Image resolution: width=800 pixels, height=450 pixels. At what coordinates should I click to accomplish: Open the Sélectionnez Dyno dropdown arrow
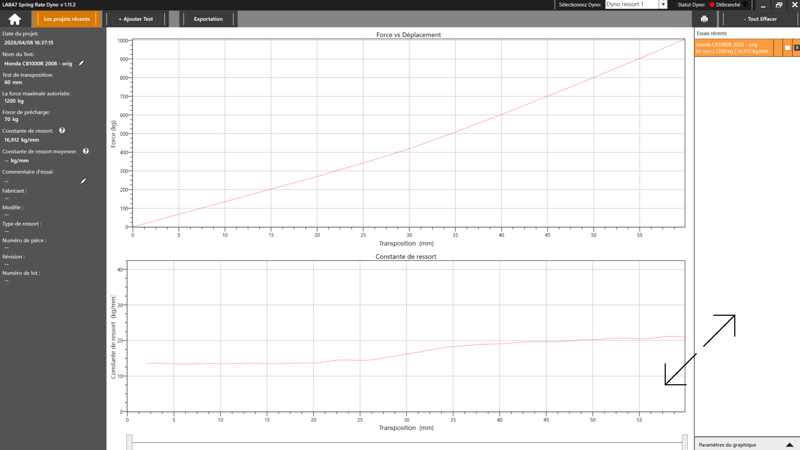pyautogui.click(x=662, y=5)
